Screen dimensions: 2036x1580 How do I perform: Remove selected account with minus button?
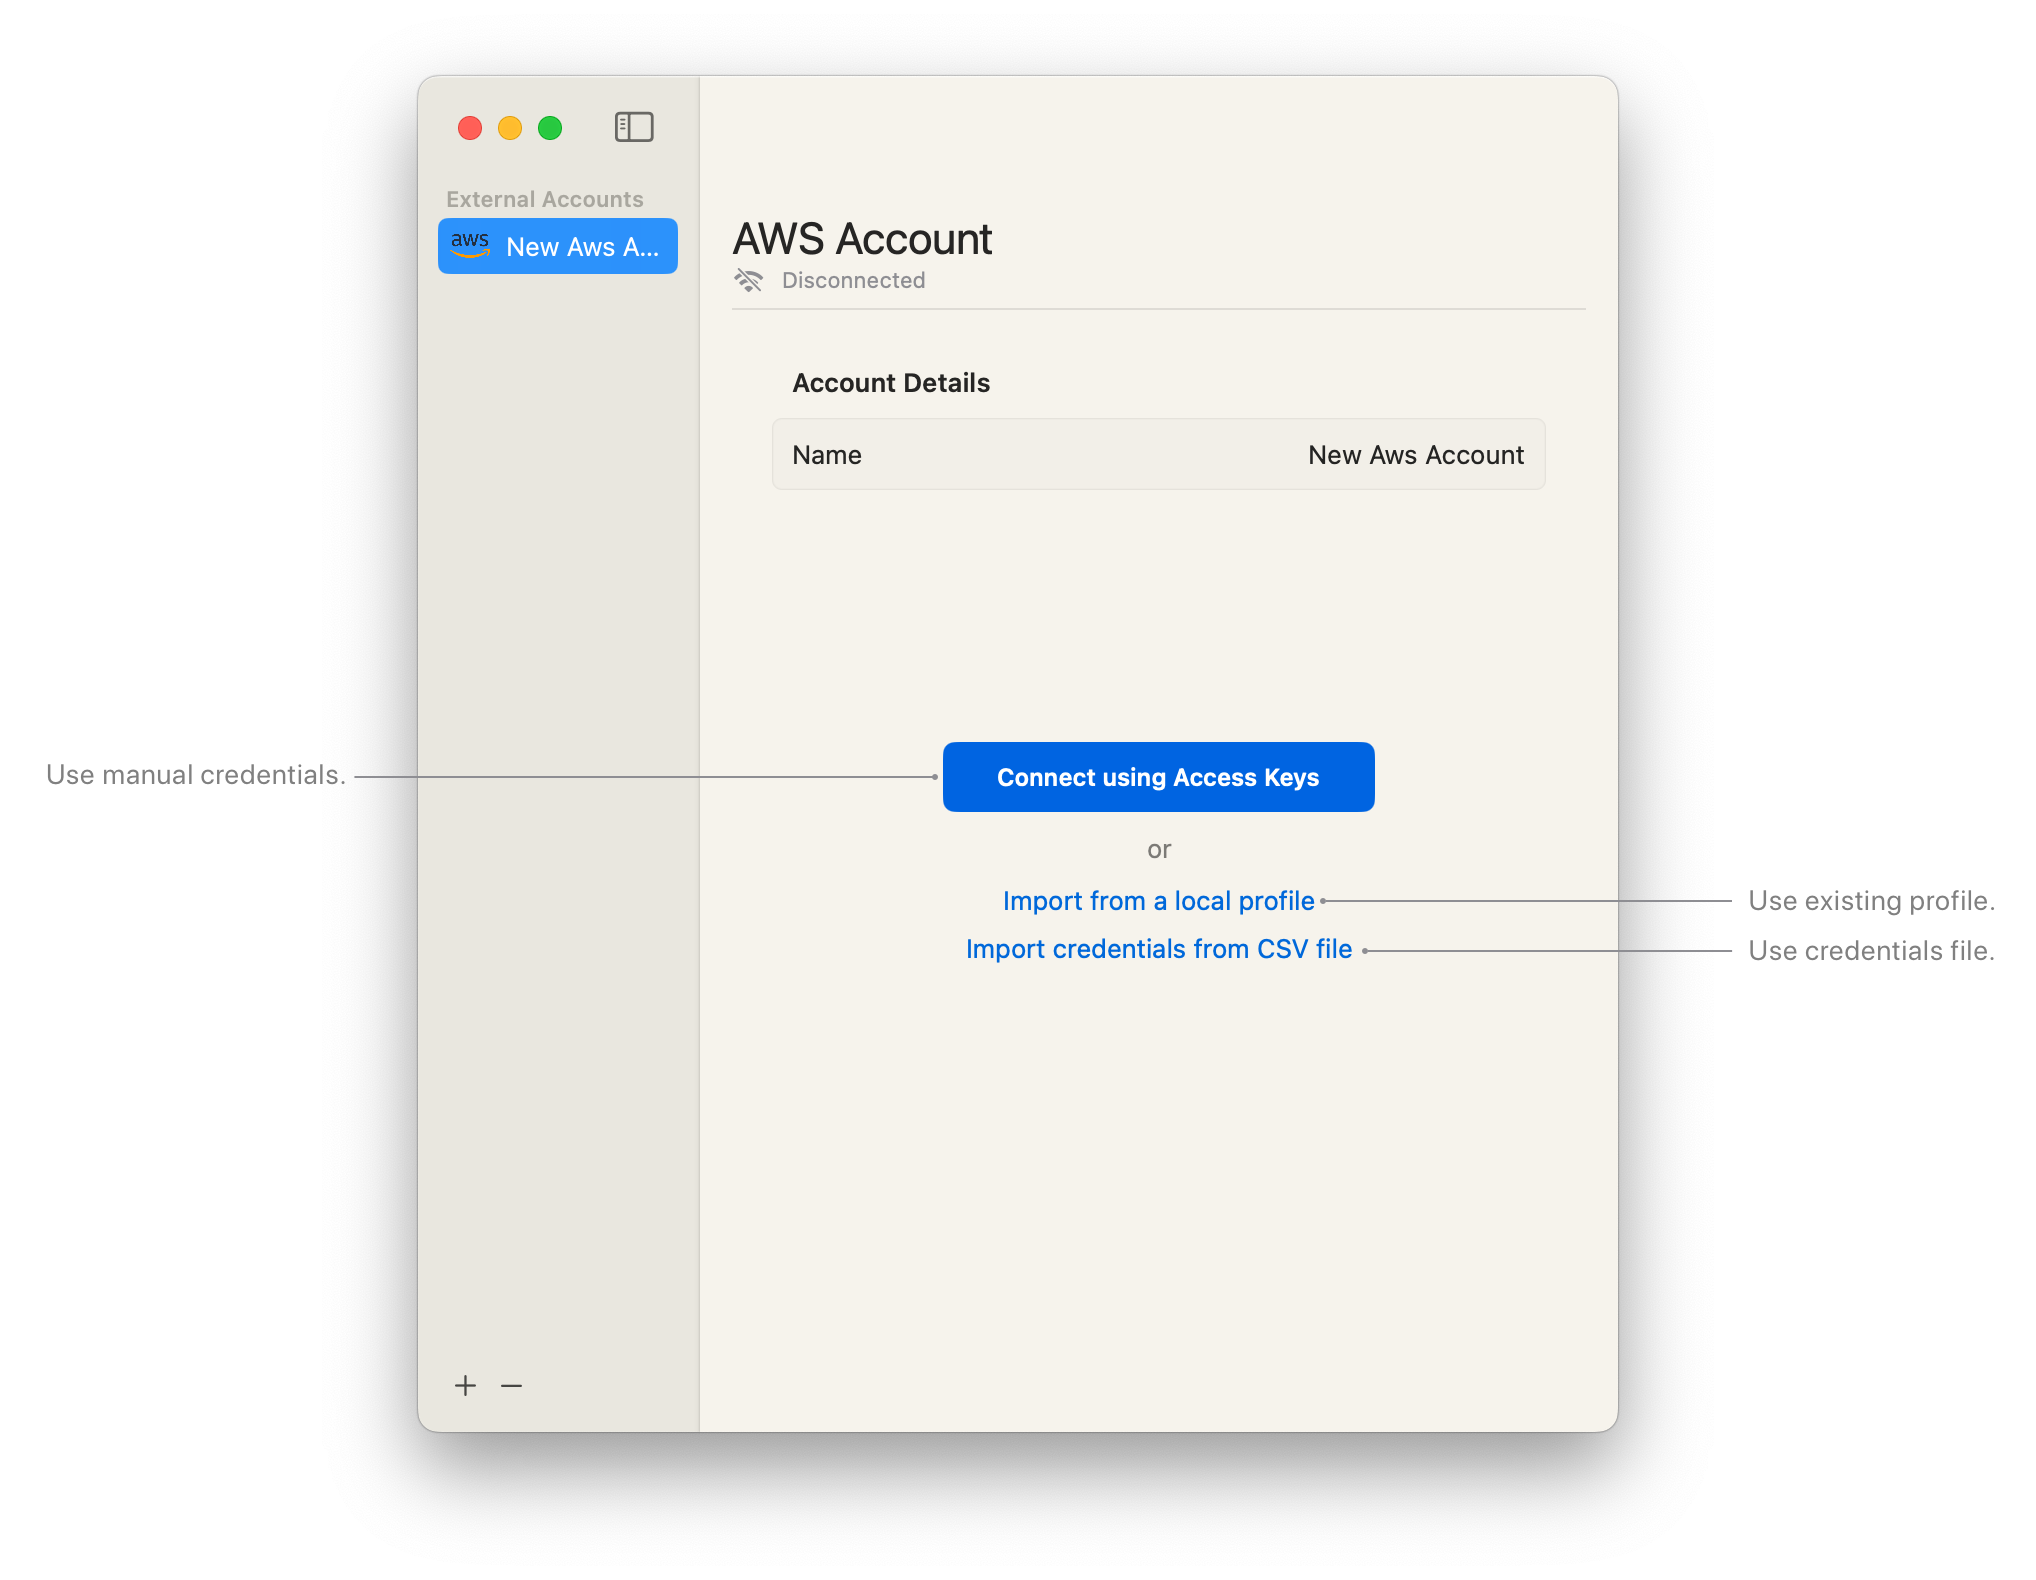pyautogui.click(x=511, y=1385)
